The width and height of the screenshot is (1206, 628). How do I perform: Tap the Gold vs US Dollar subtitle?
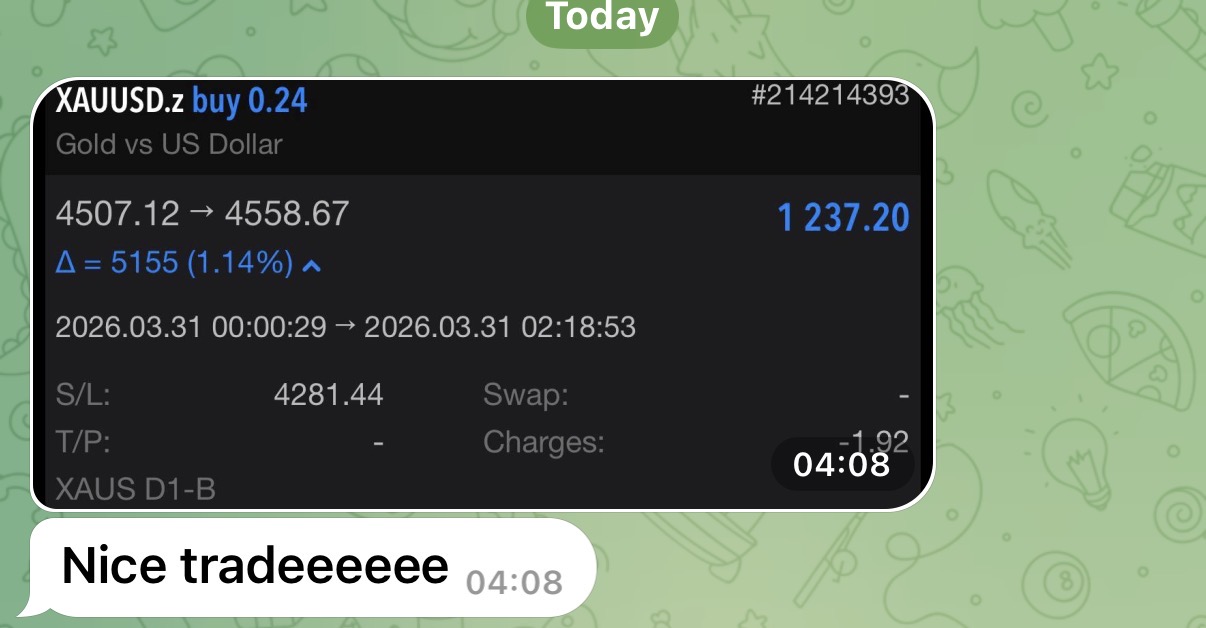click(x=169, y=144)
